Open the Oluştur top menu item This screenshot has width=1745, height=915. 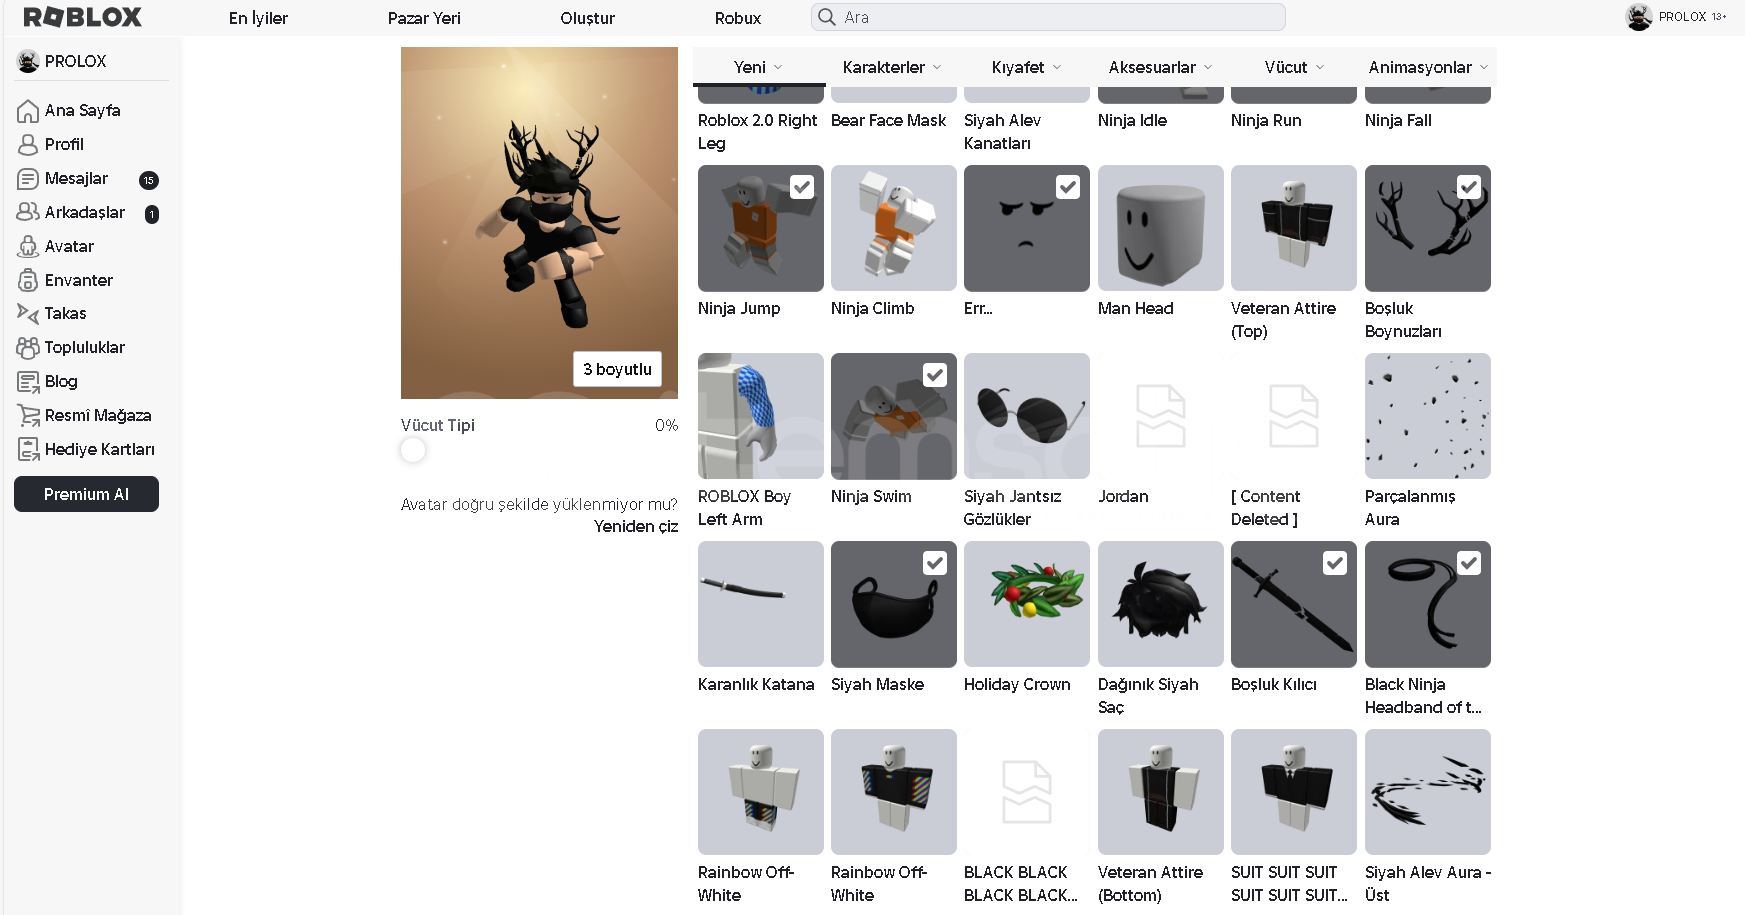click(x=587, y=18)
